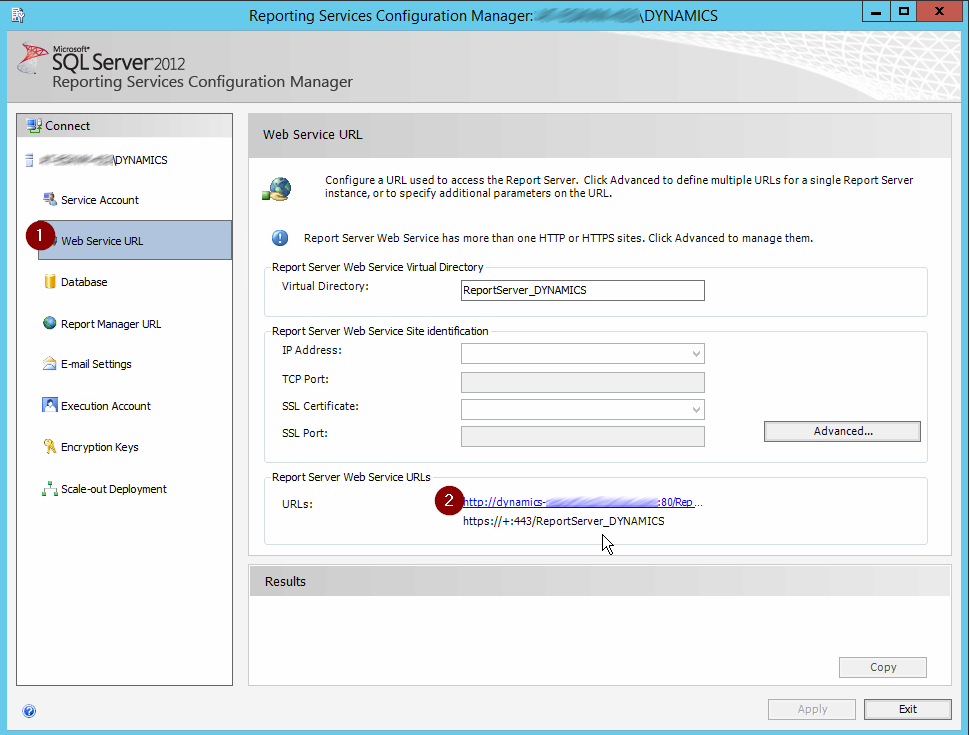Viewport: 970px width, 735px height.
Task: Minimize the Configuration Manager window
Action: [876, 12]
